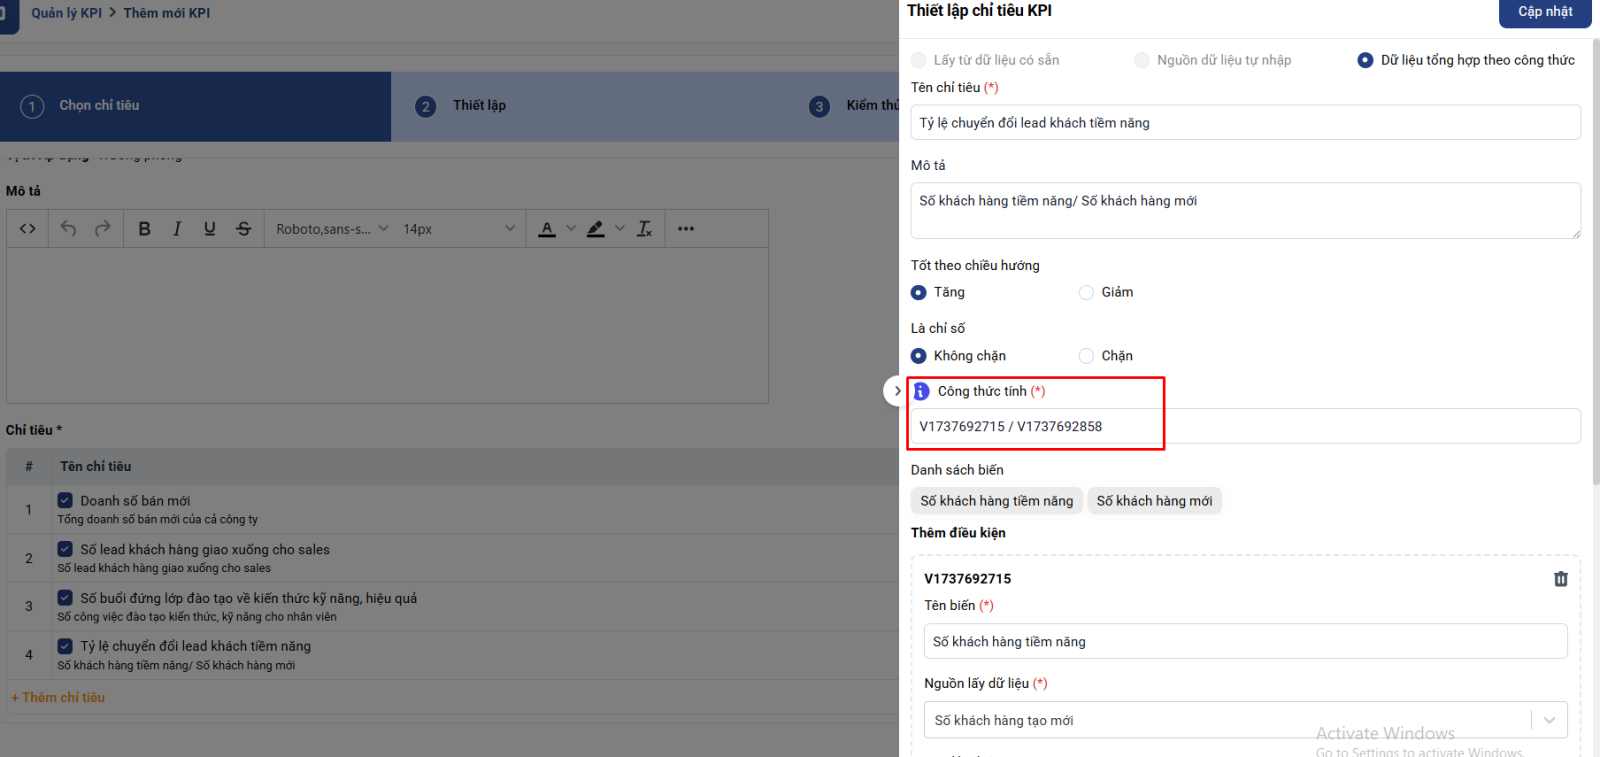Image resolution: width=1600 pixels, height=757 pixels.
Task: Select the Chặn radio button
Action: point(1086,356)
